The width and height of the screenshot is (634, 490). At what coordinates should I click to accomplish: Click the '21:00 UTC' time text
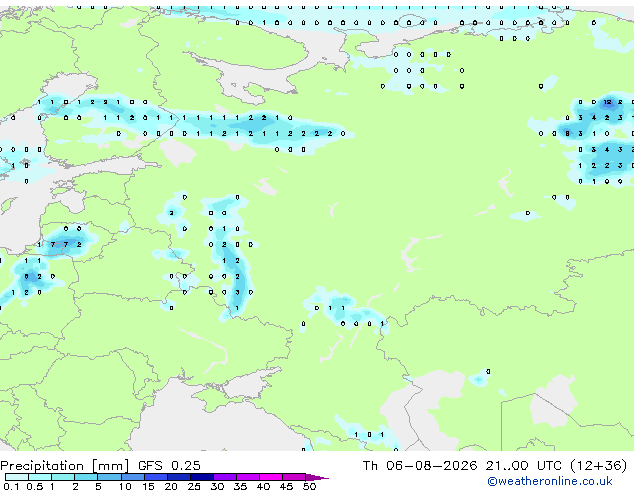524,465
